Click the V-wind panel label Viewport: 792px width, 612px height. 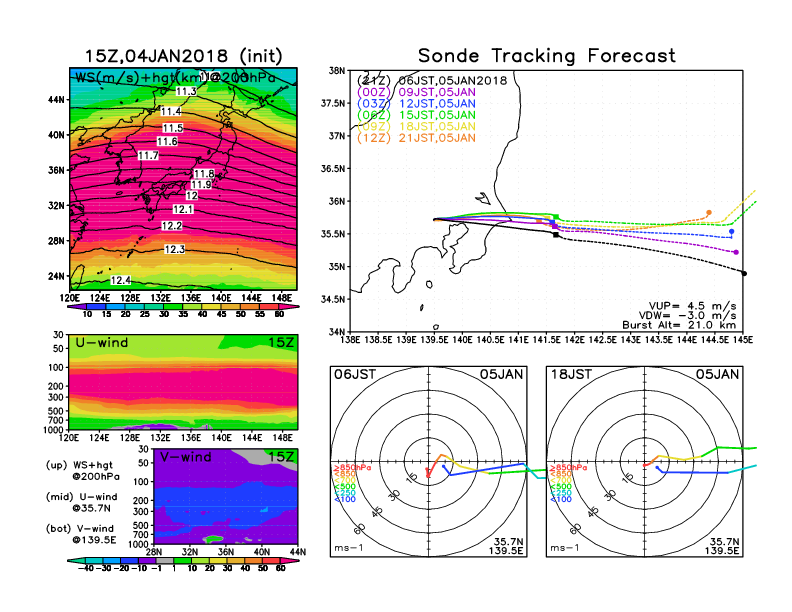pyautogui.click(x=186, y=456)
